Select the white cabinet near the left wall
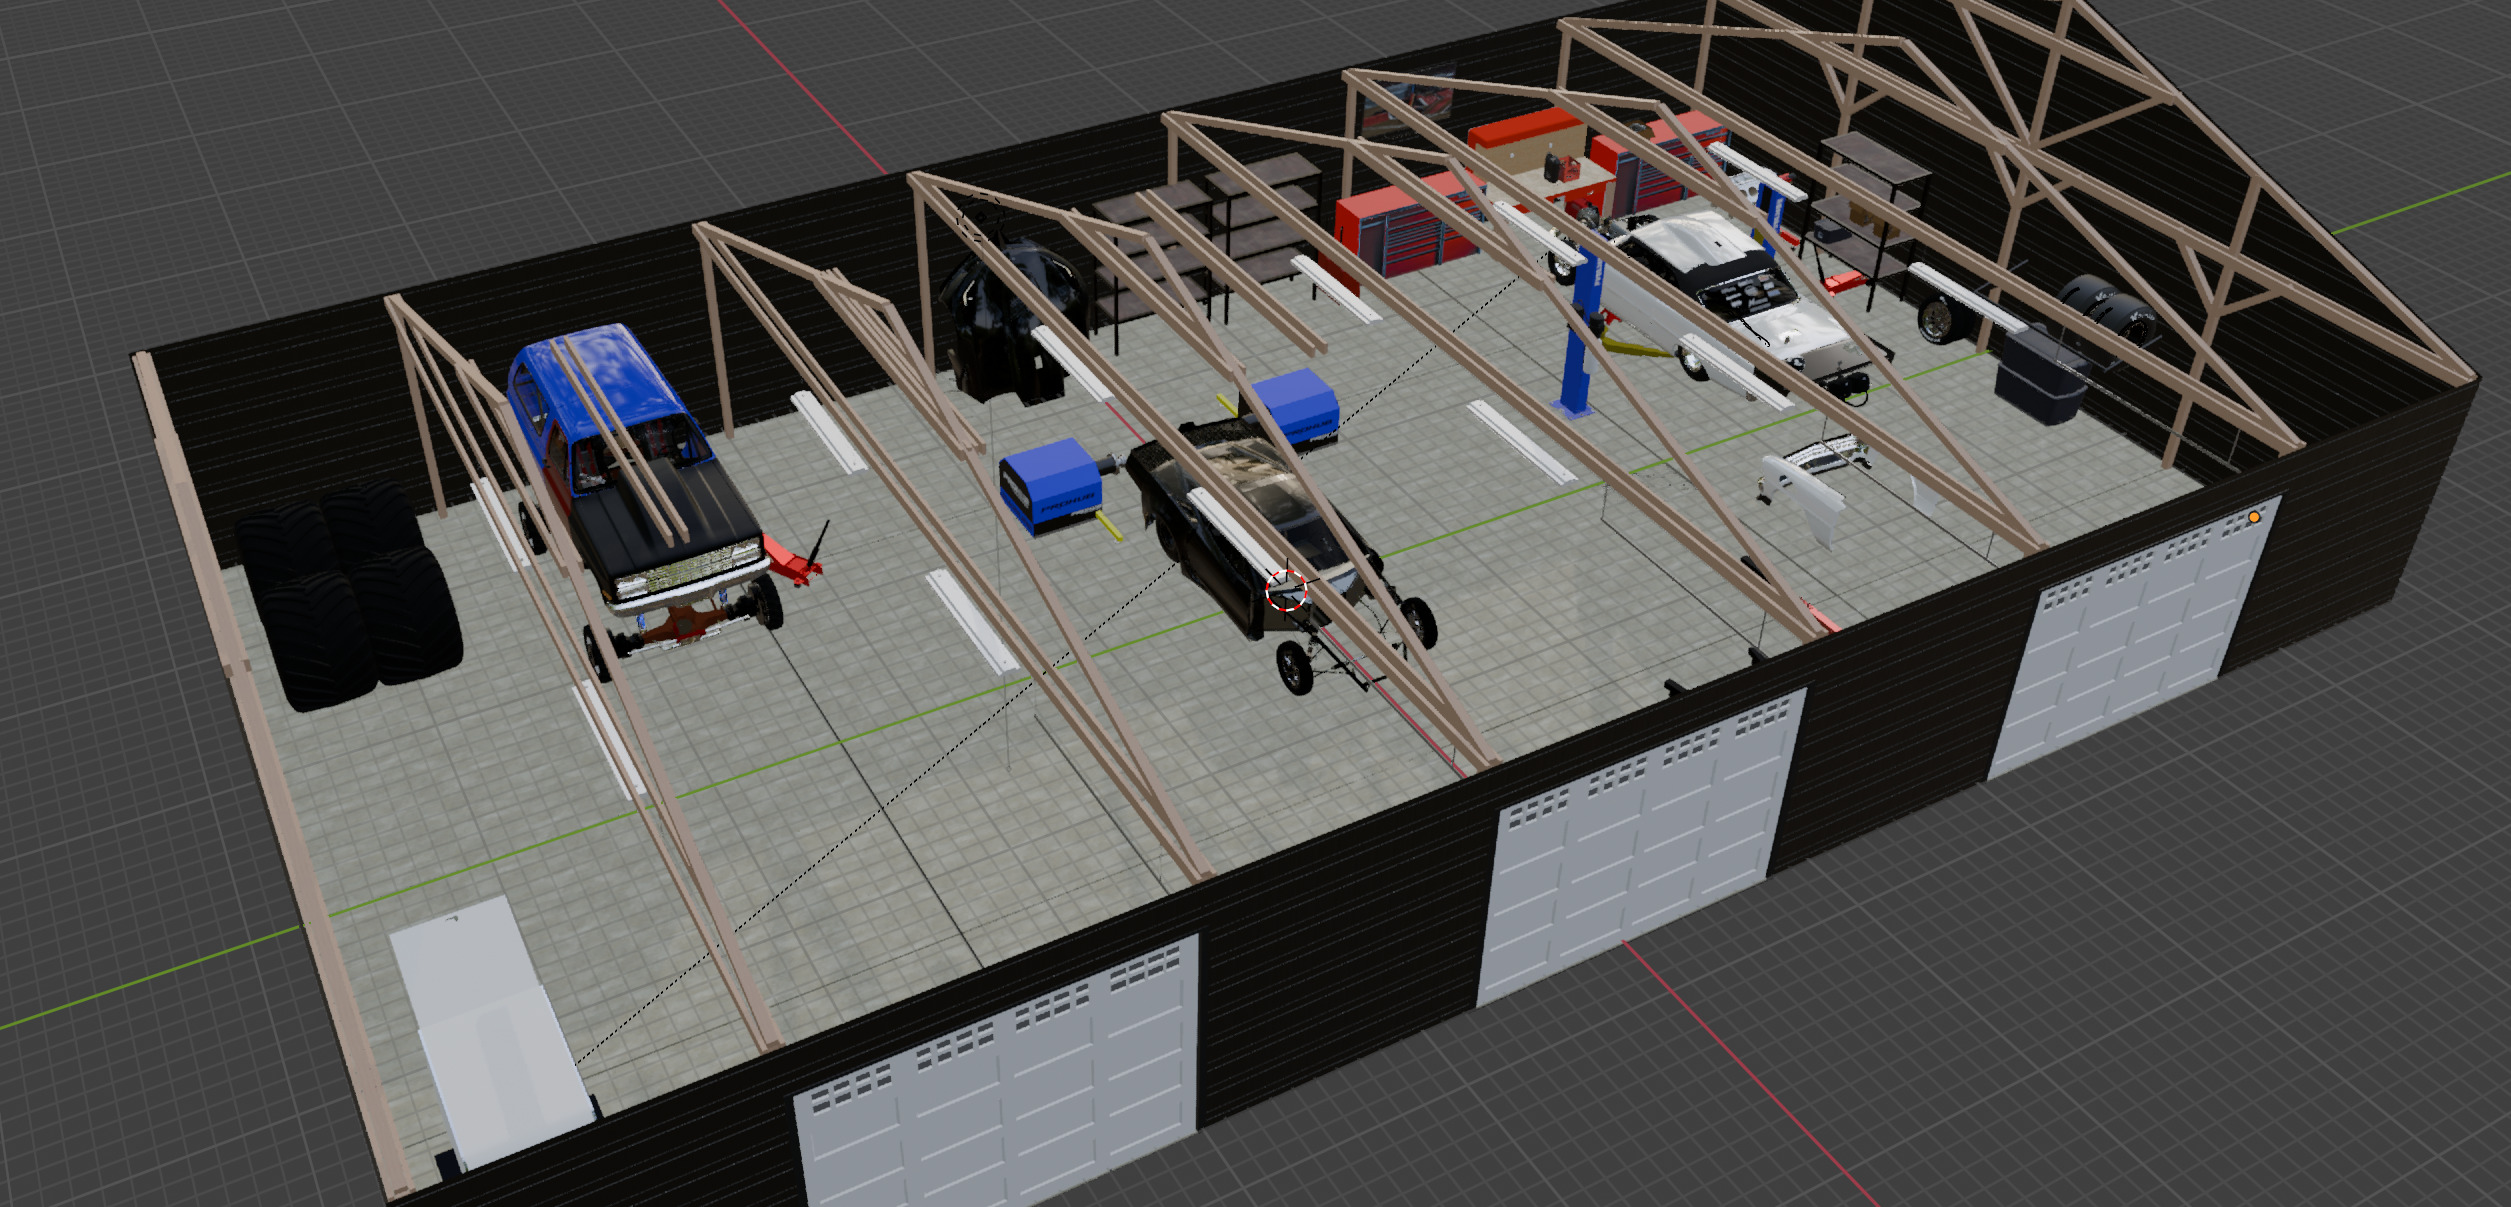This screenshot has width=2511, height=1207. coord(490,1030)
